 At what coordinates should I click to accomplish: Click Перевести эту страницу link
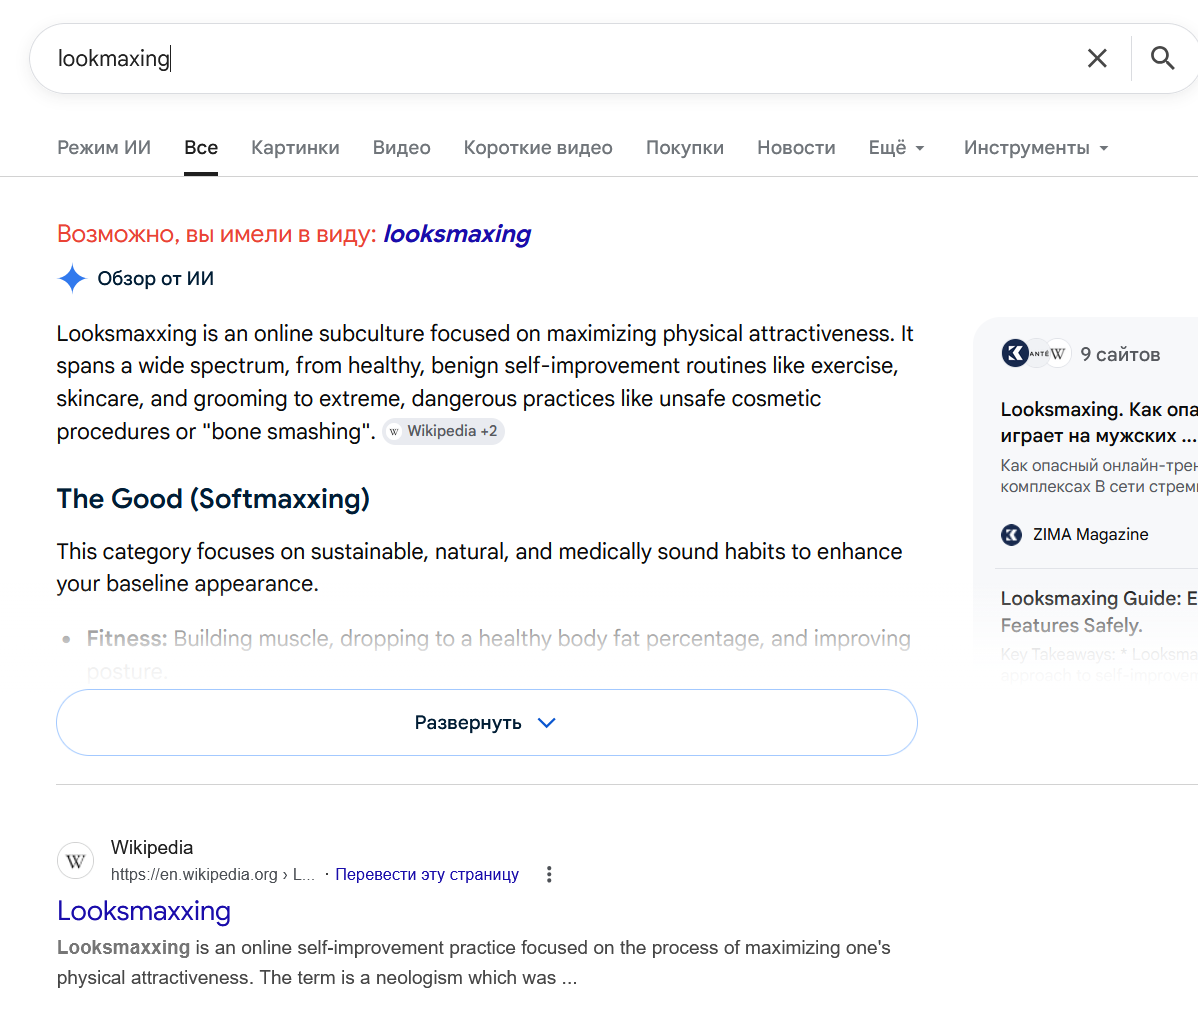(x=427, y=874)
